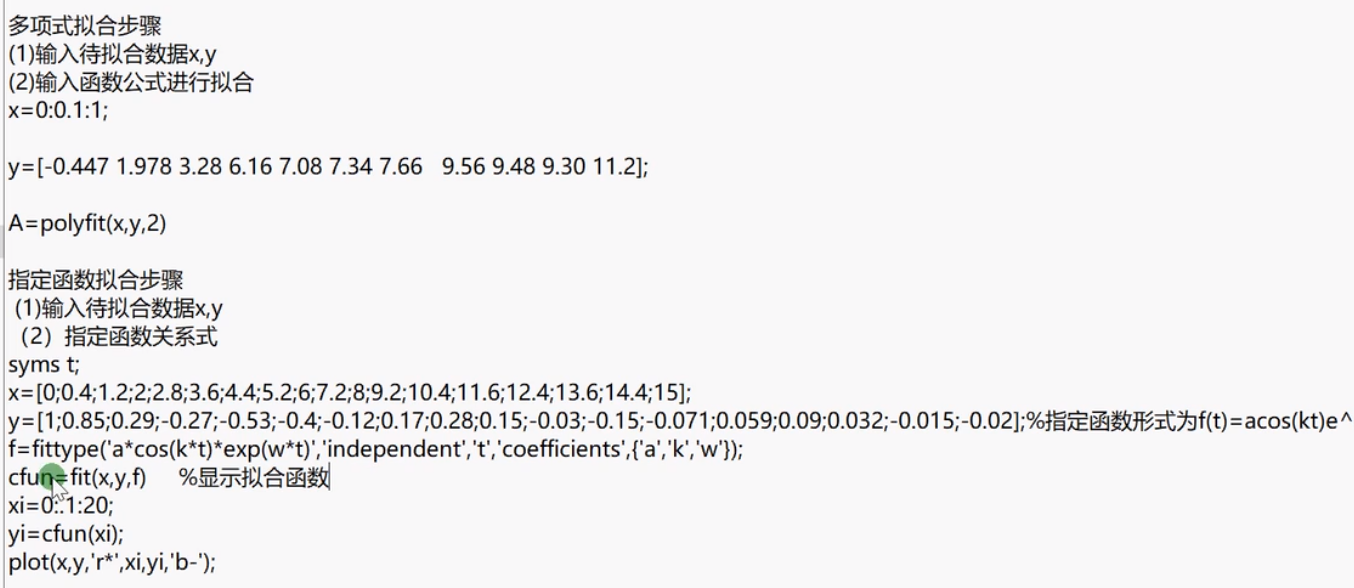Click the text (1)输入待拟合数据x,y under 多项式拟合步骤

click(x=112, y=55)
